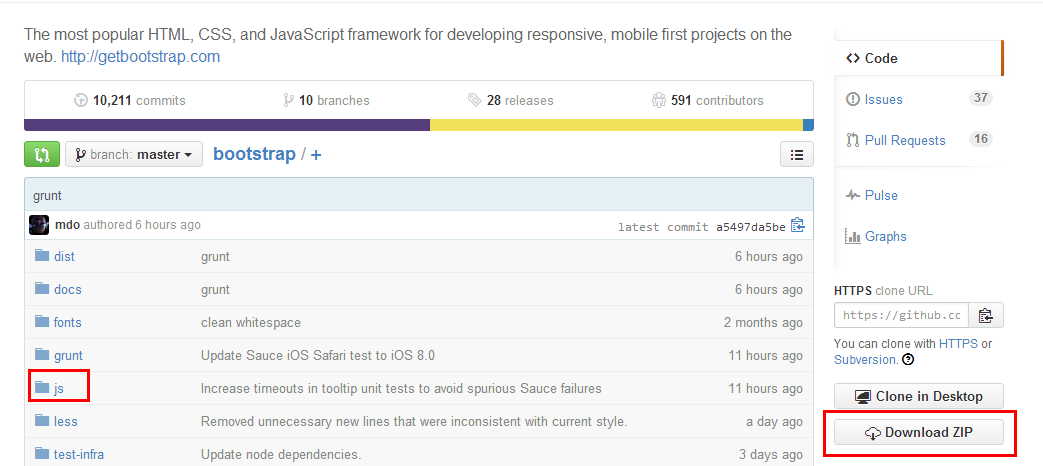View the 591 contributors page
This screenshot has height=466, width=1043.
(x=708, y=100)
